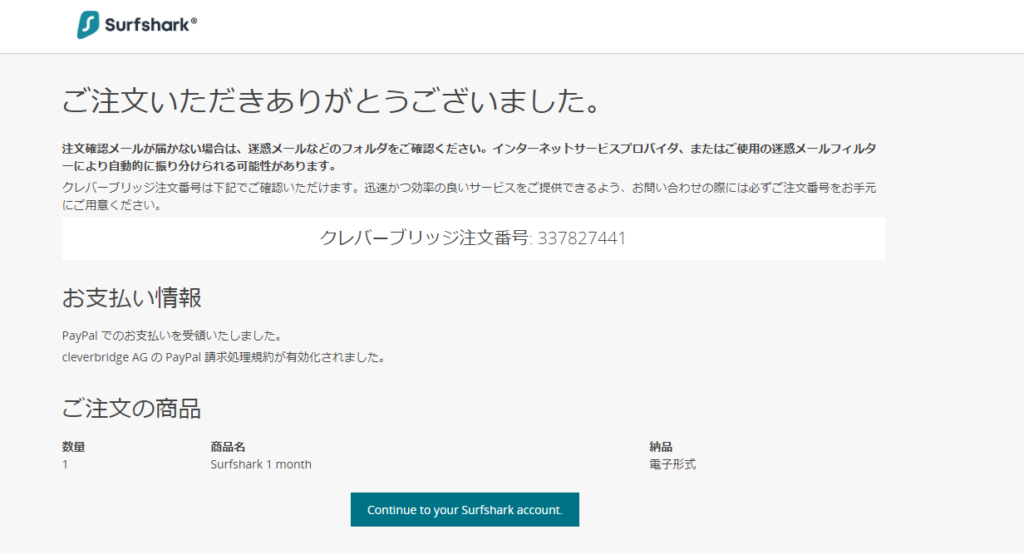
Task: Click the 商品名 column header
Action: coord(228,447)
